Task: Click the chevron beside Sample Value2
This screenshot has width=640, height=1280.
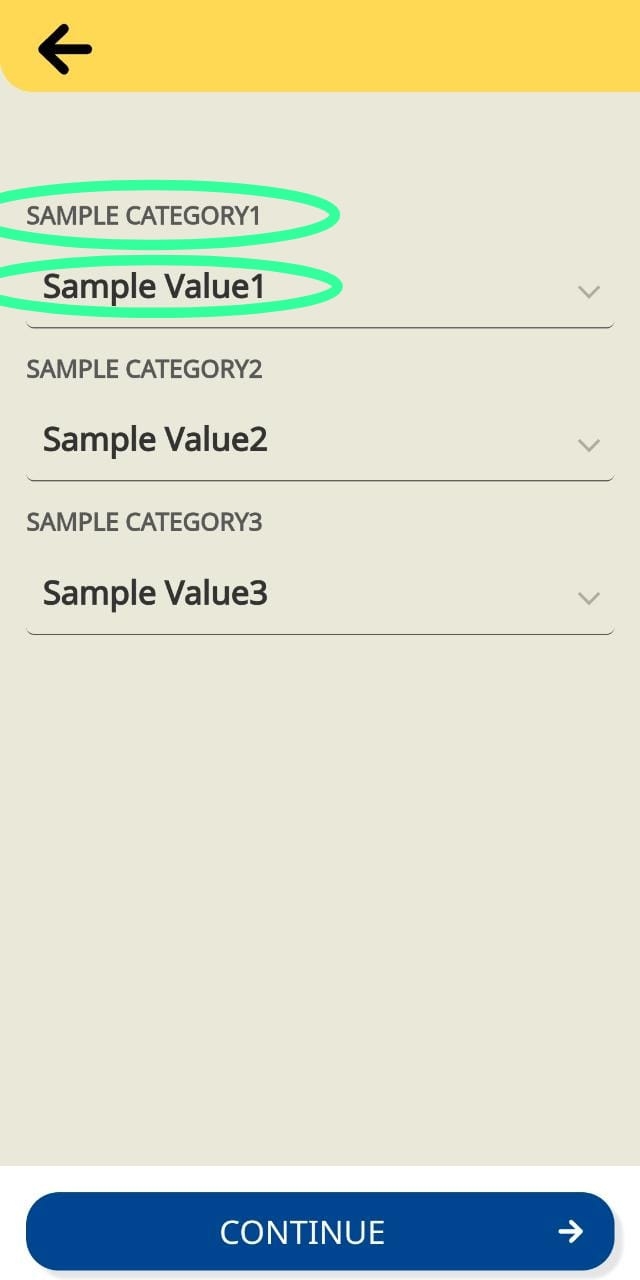Action: [589, 445]
